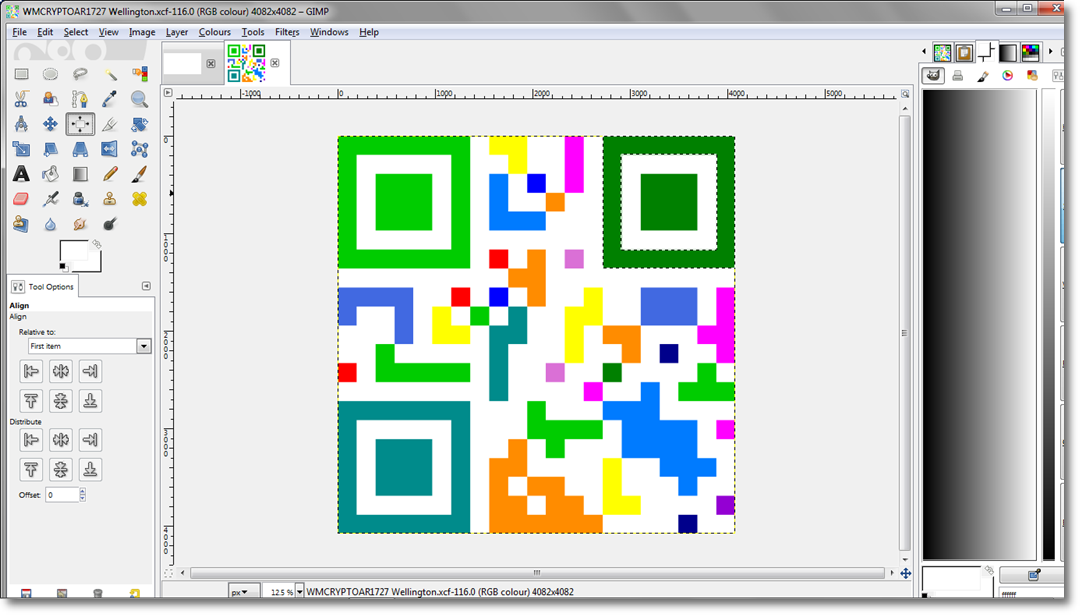Screen dimensions: 1080x615
Task: Switch to the blank white image tab
Action: (x=183, y=63)
